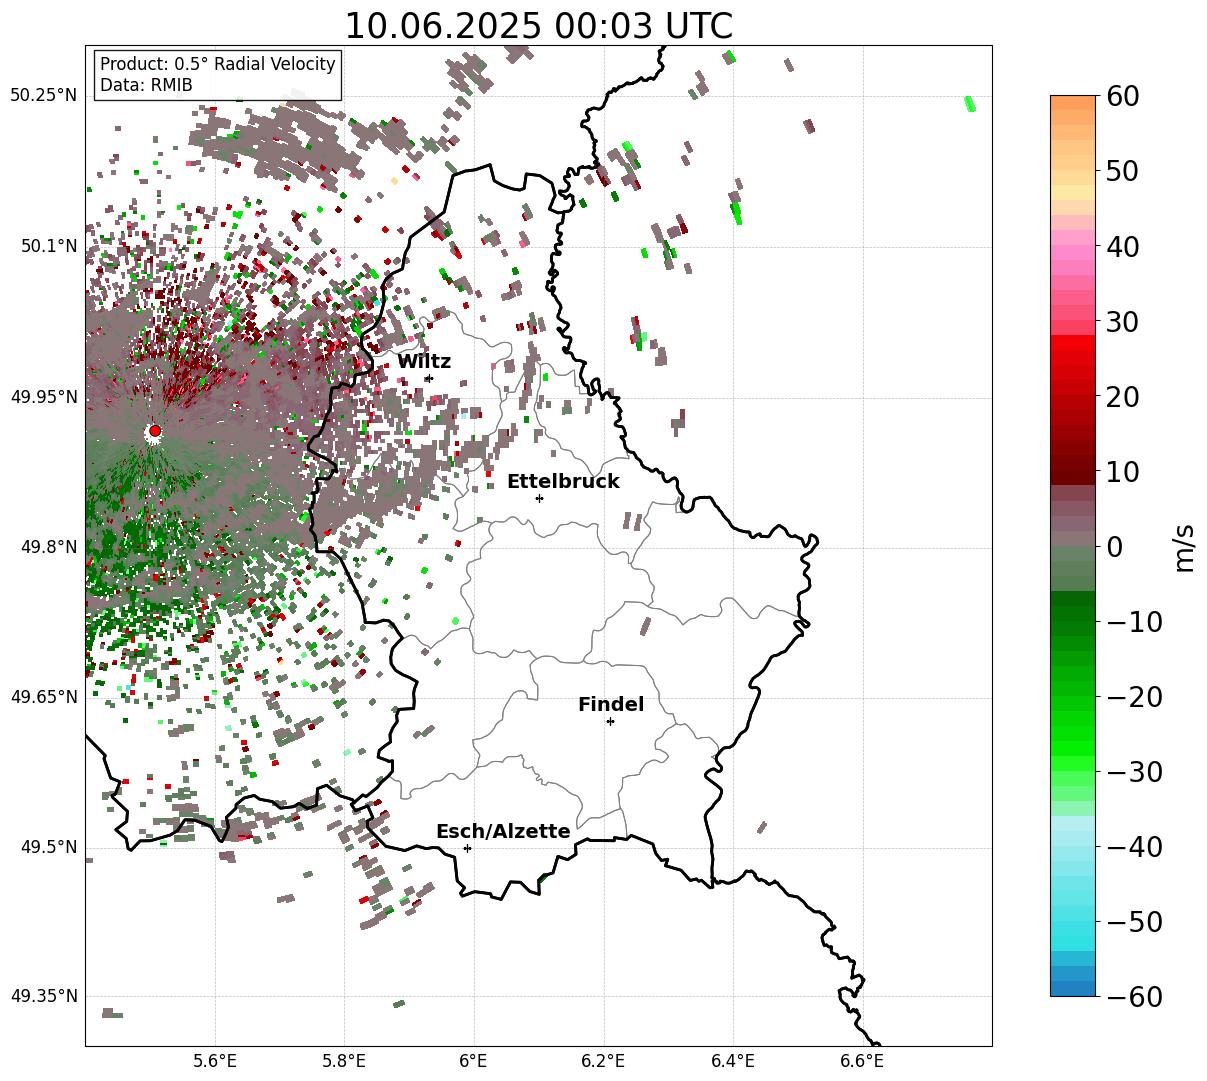Click the 6.4°E longitude label
Viewport: 1207px width, 1081px height.
733,1062
